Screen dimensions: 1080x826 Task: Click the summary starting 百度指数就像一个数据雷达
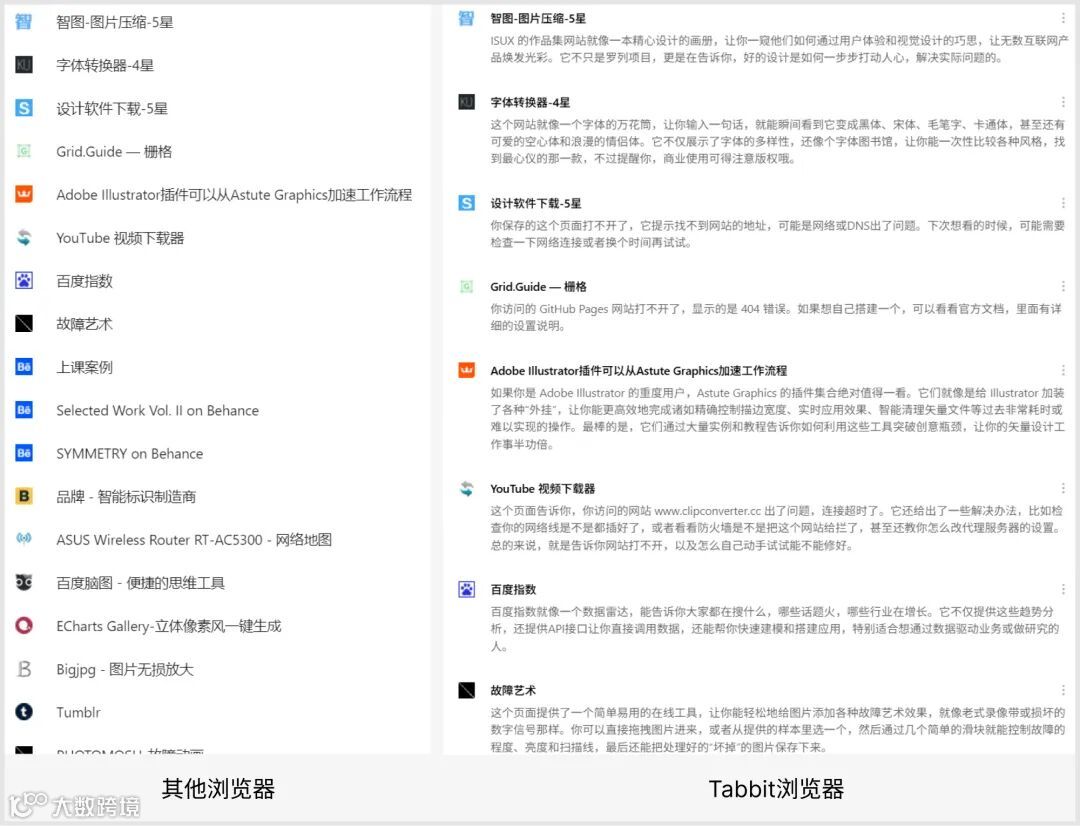coord(774,628)
